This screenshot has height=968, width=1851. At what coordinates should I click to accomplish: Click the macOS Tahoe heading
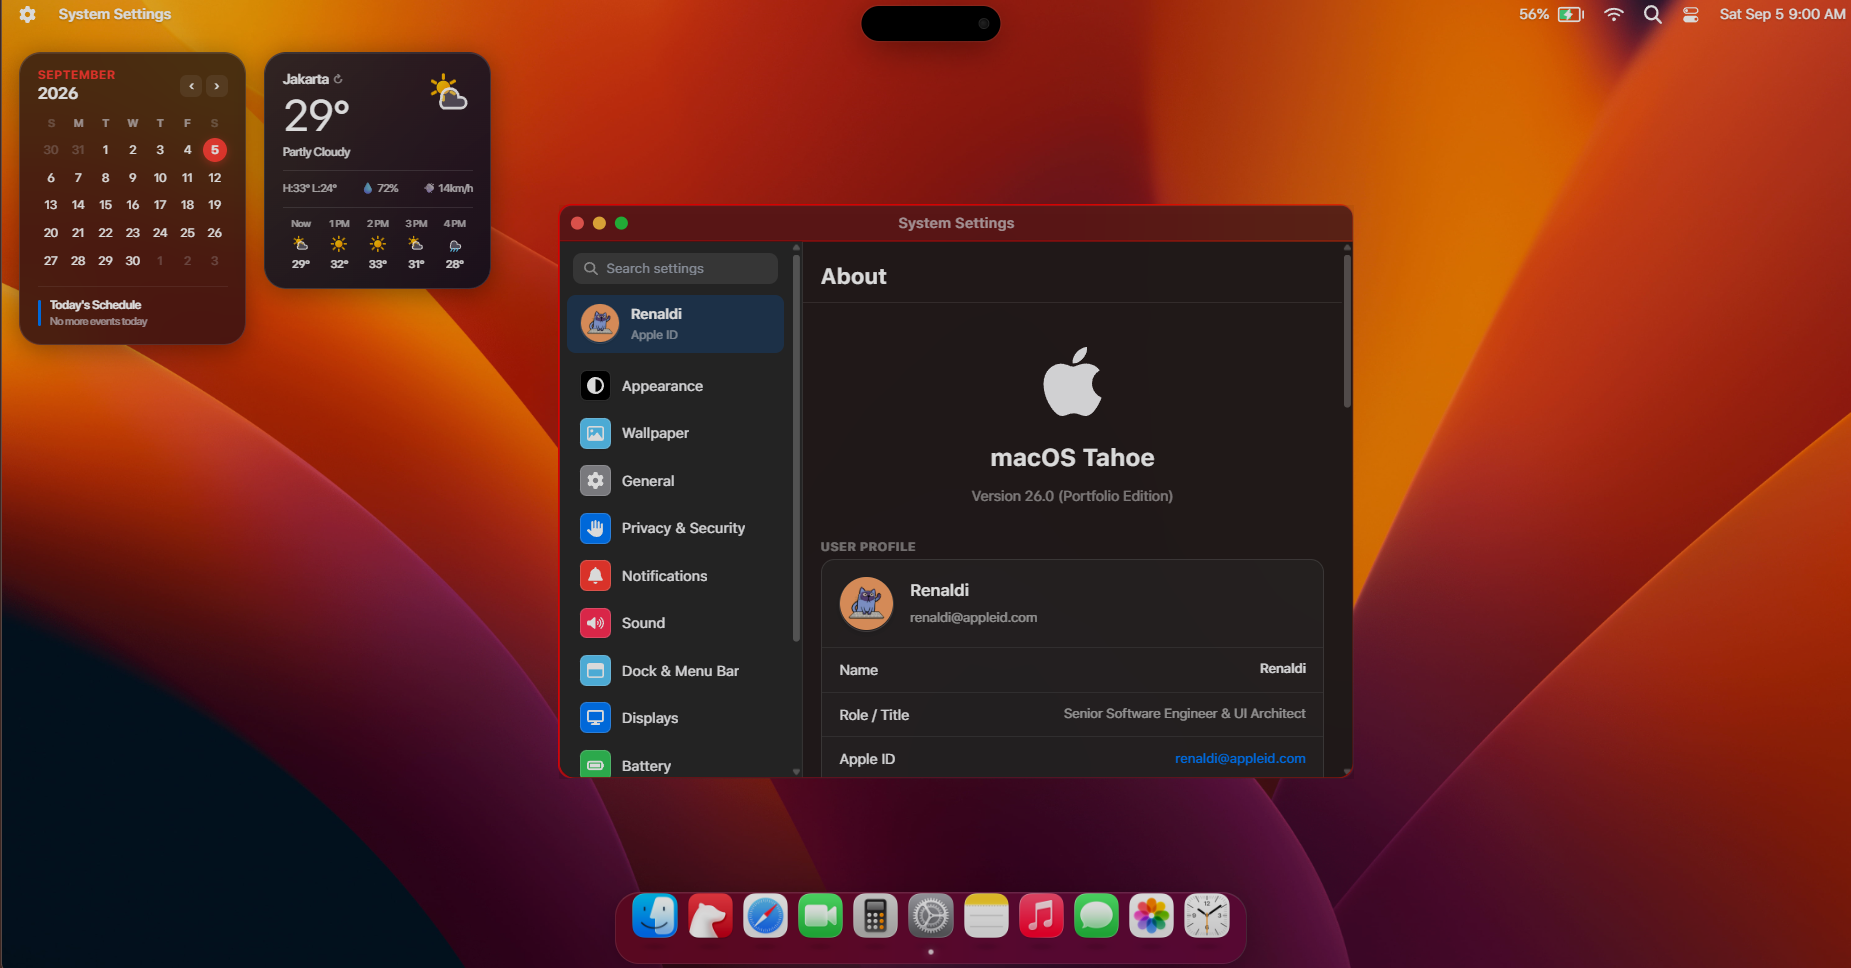point(1072,458)
